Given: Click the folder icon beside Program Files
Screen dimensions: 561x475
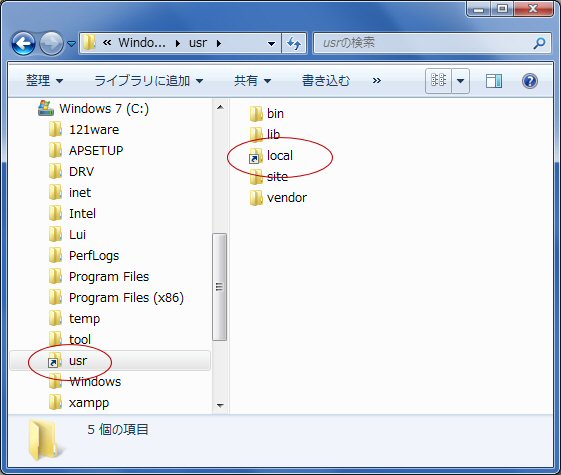Looking at the screenshot, I should pos(55,276).
